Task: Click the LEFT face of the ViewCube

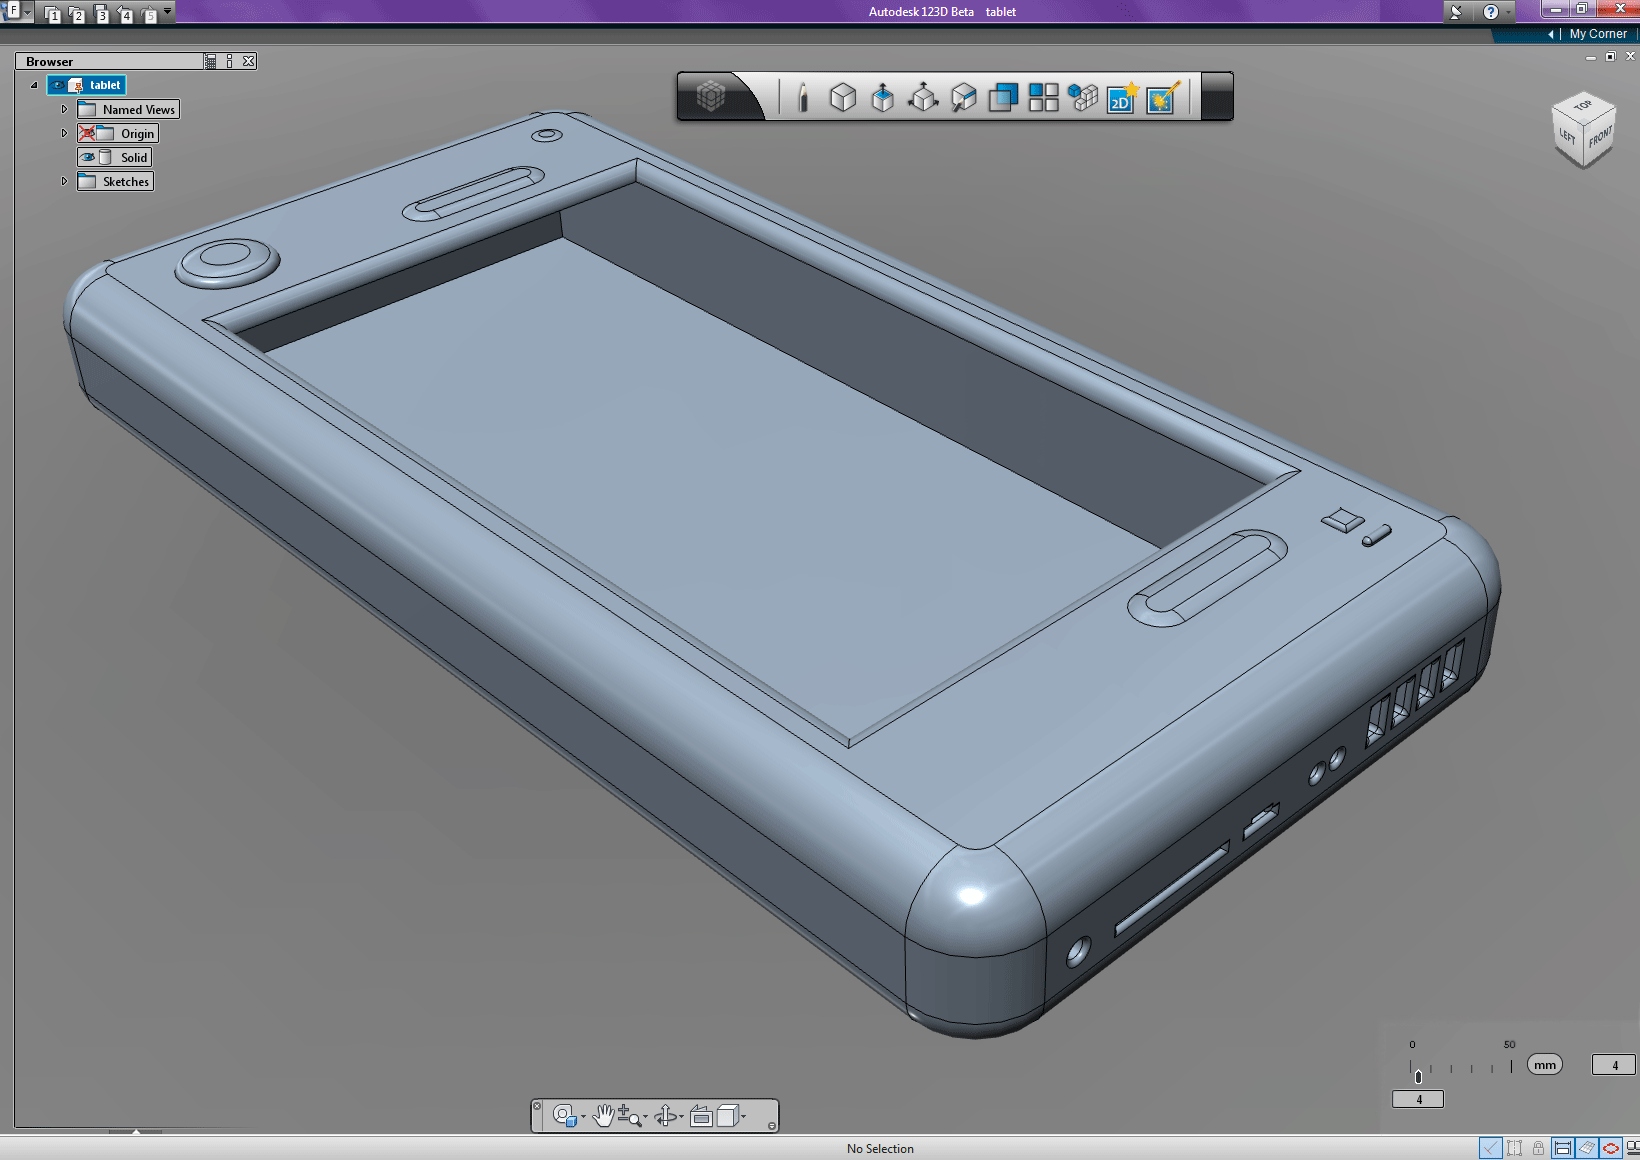Action: point(1567,137)
